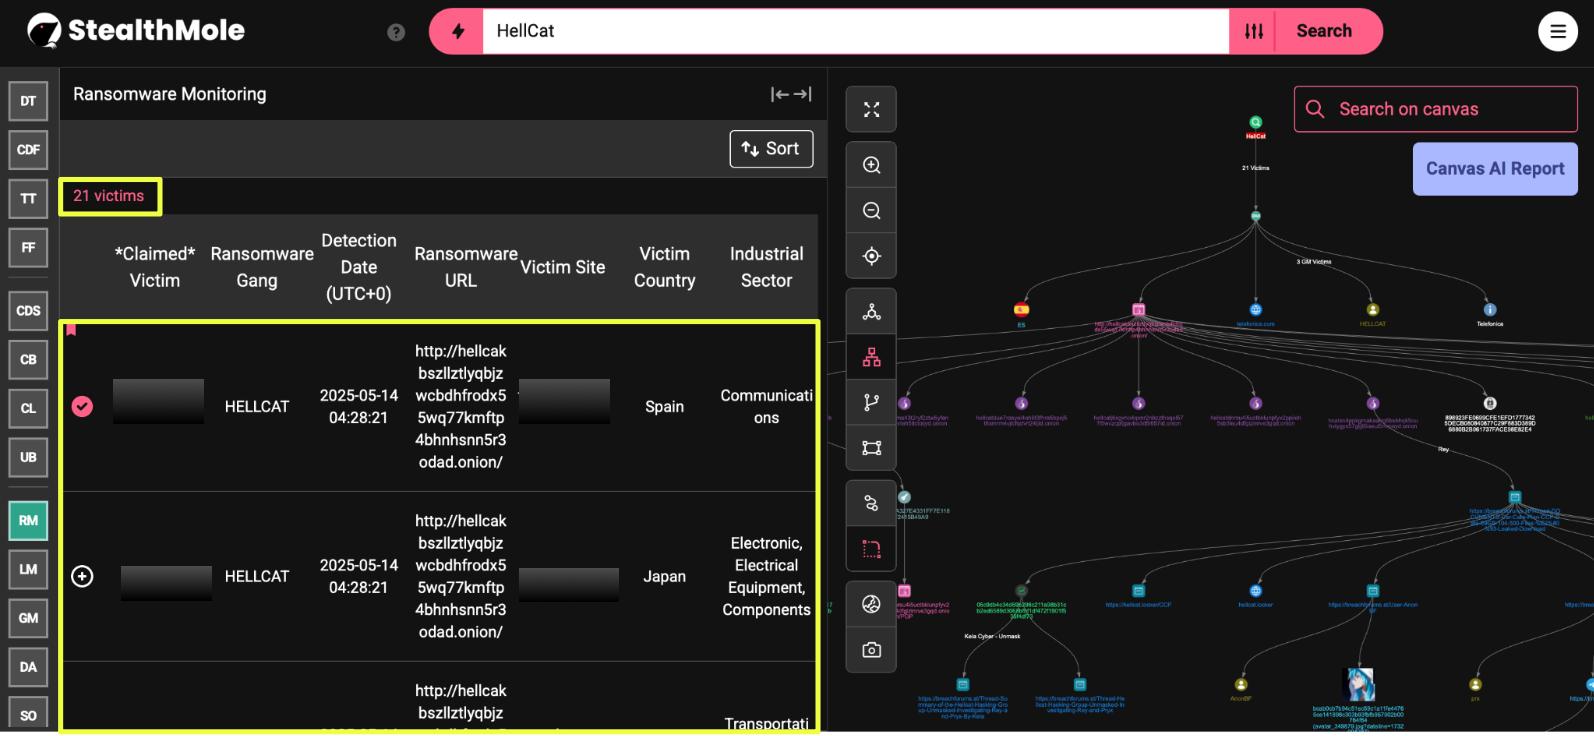Click the fit-to-screen canvas icon

(871, 110)
